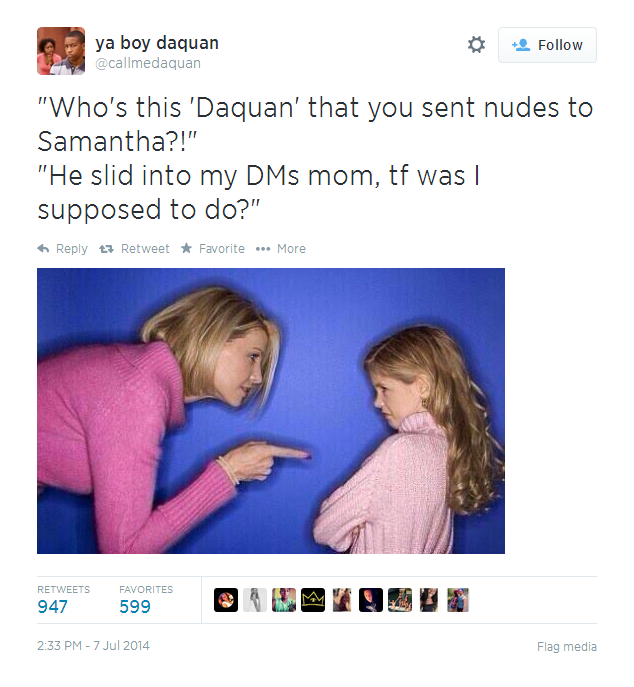The height and width of the screenshot is (687, 634).
Task: Click the Follow button
Action: click(x=547, y=45)
